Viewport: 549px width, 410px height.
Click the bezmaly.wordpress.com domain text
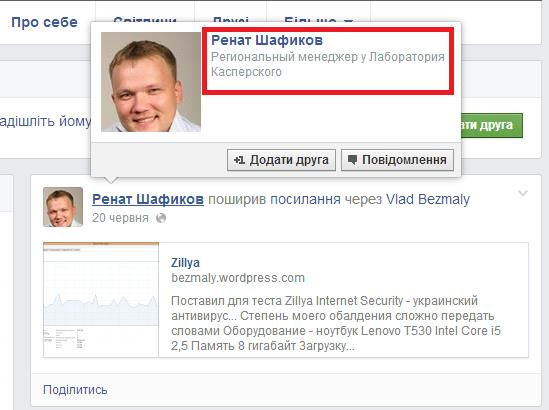coord(238,278)
